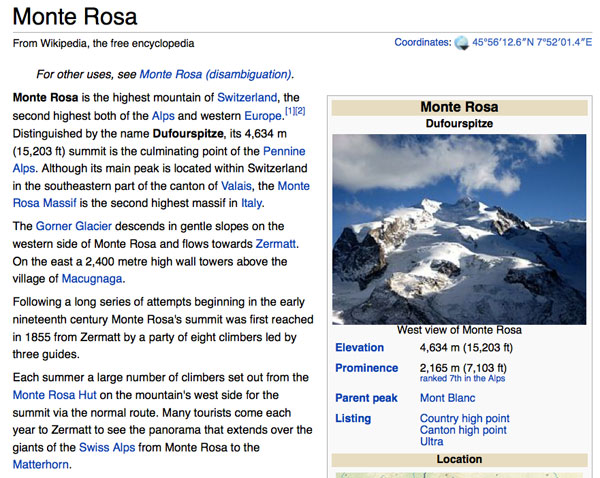Open the Monte Rosa Hut link
This screenshot has width=600, height=478.
54,395
